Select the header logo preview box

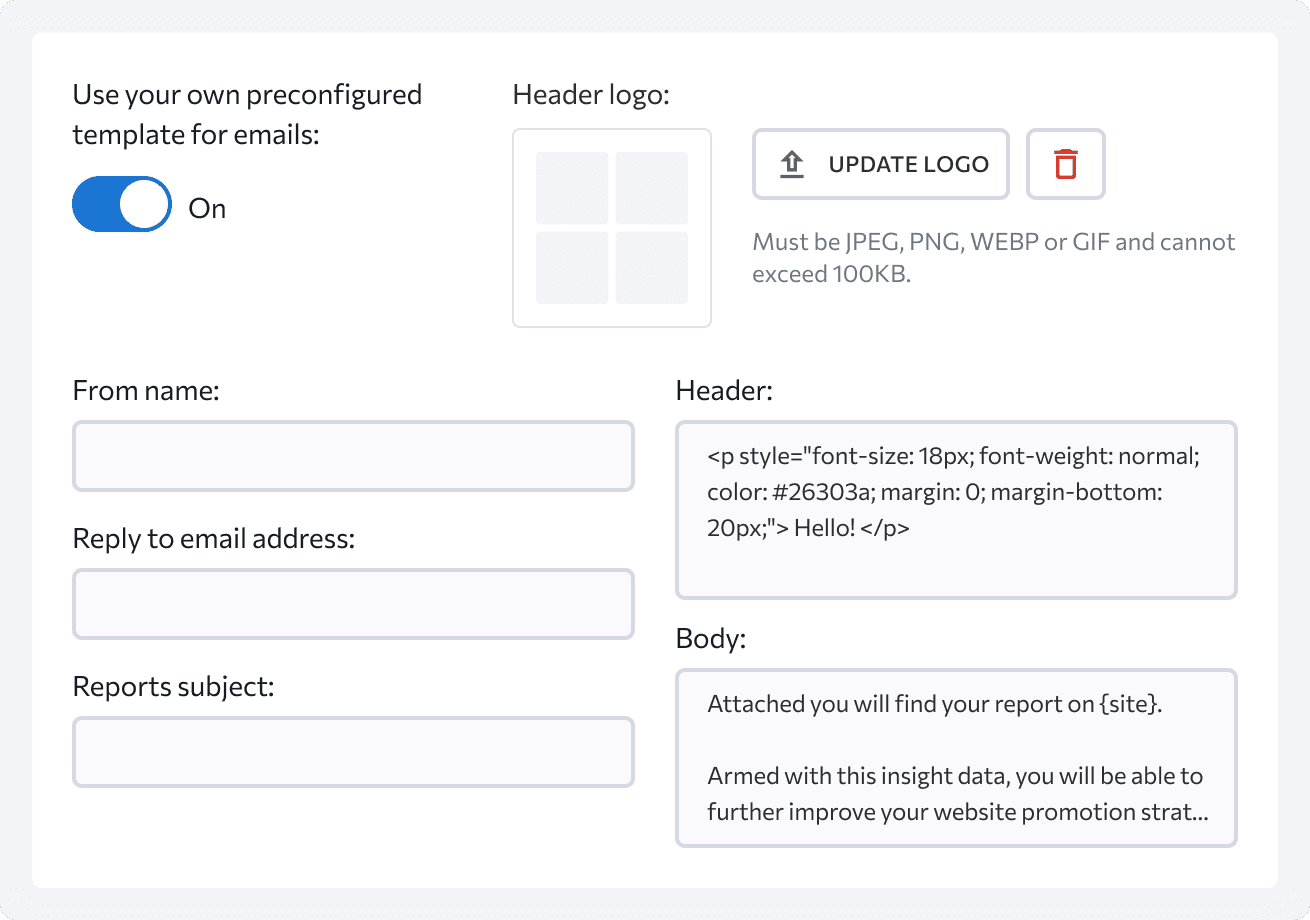click(x=612, y=228)
